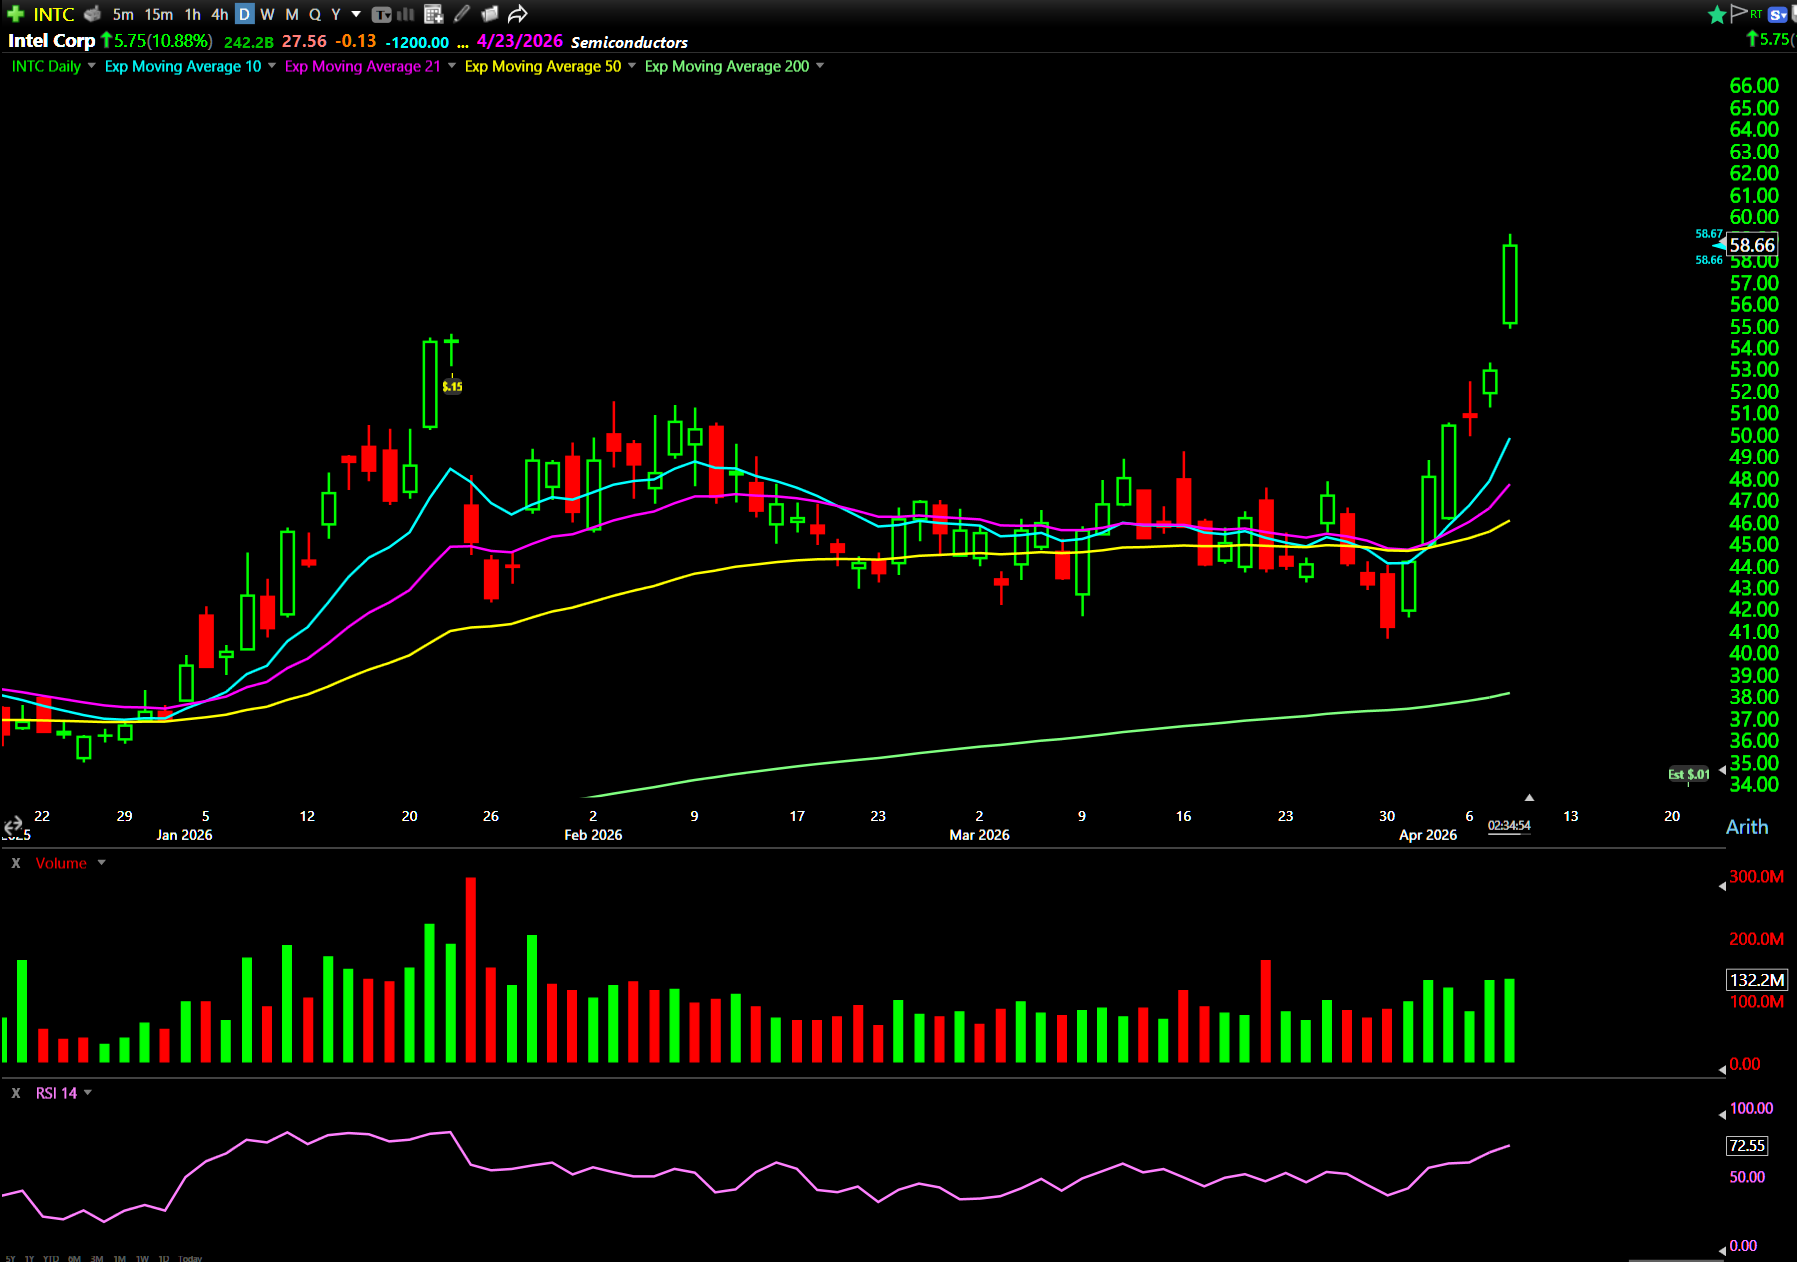Toggle the Arith price scale mode
This screenshot has height=1262, width=1797.
[1746, 827]
